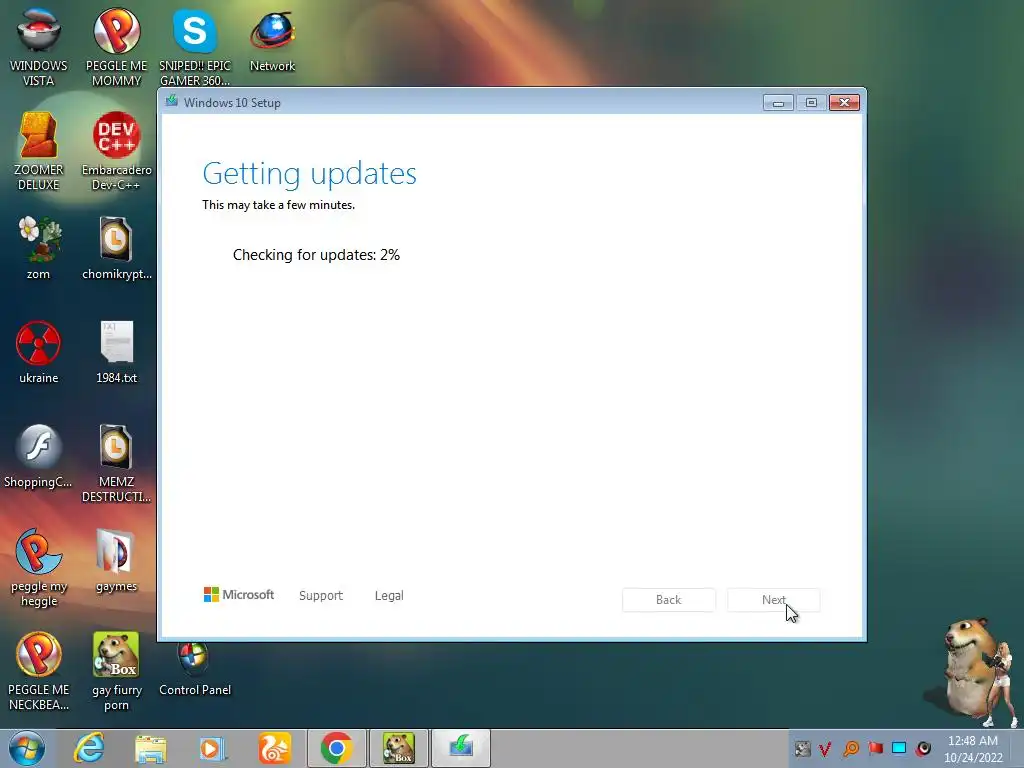Click the round black tray icon
Image resolution: width=1024 pixels, height=768 pixels.
tap(923, 748)
